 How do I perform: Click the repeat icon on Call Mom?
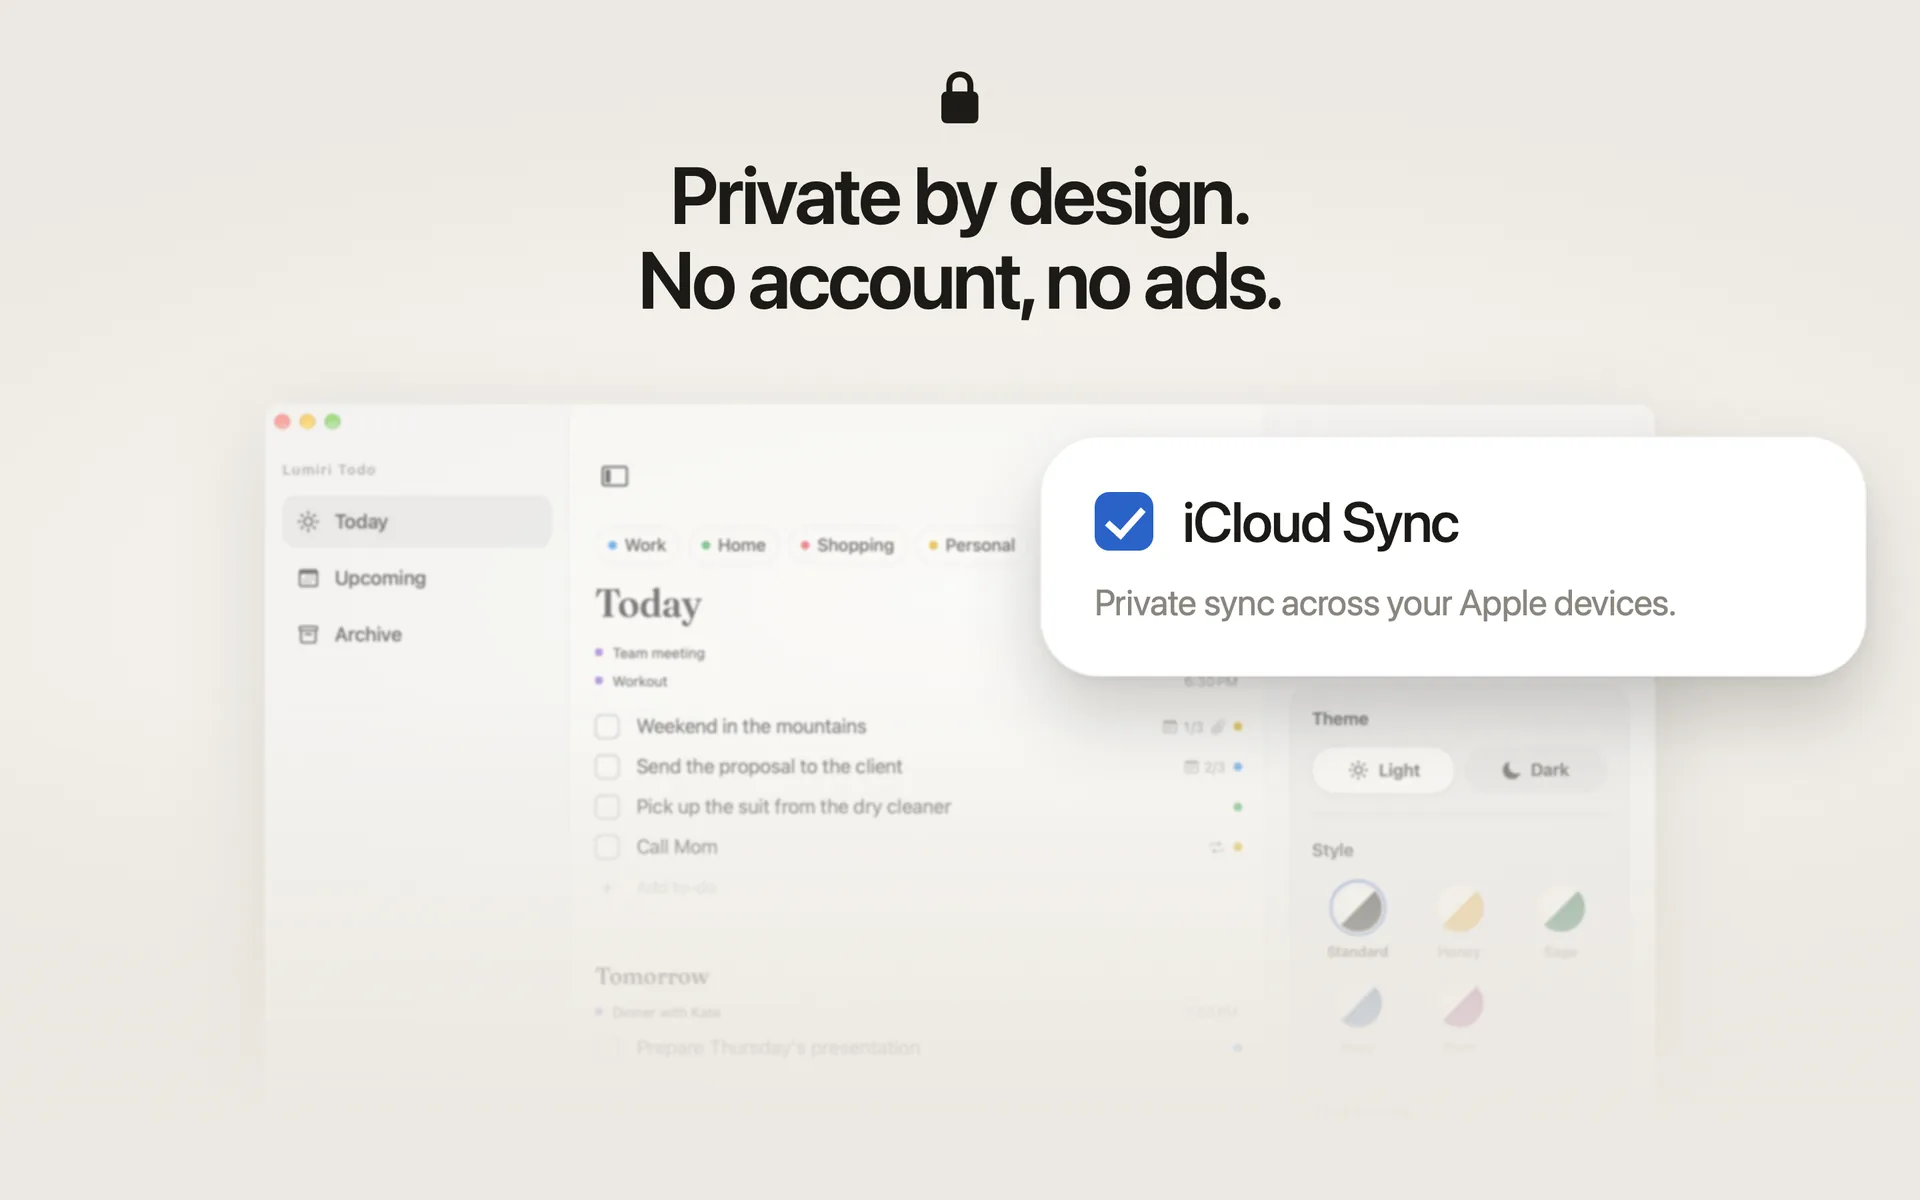tap(1216, 847)
